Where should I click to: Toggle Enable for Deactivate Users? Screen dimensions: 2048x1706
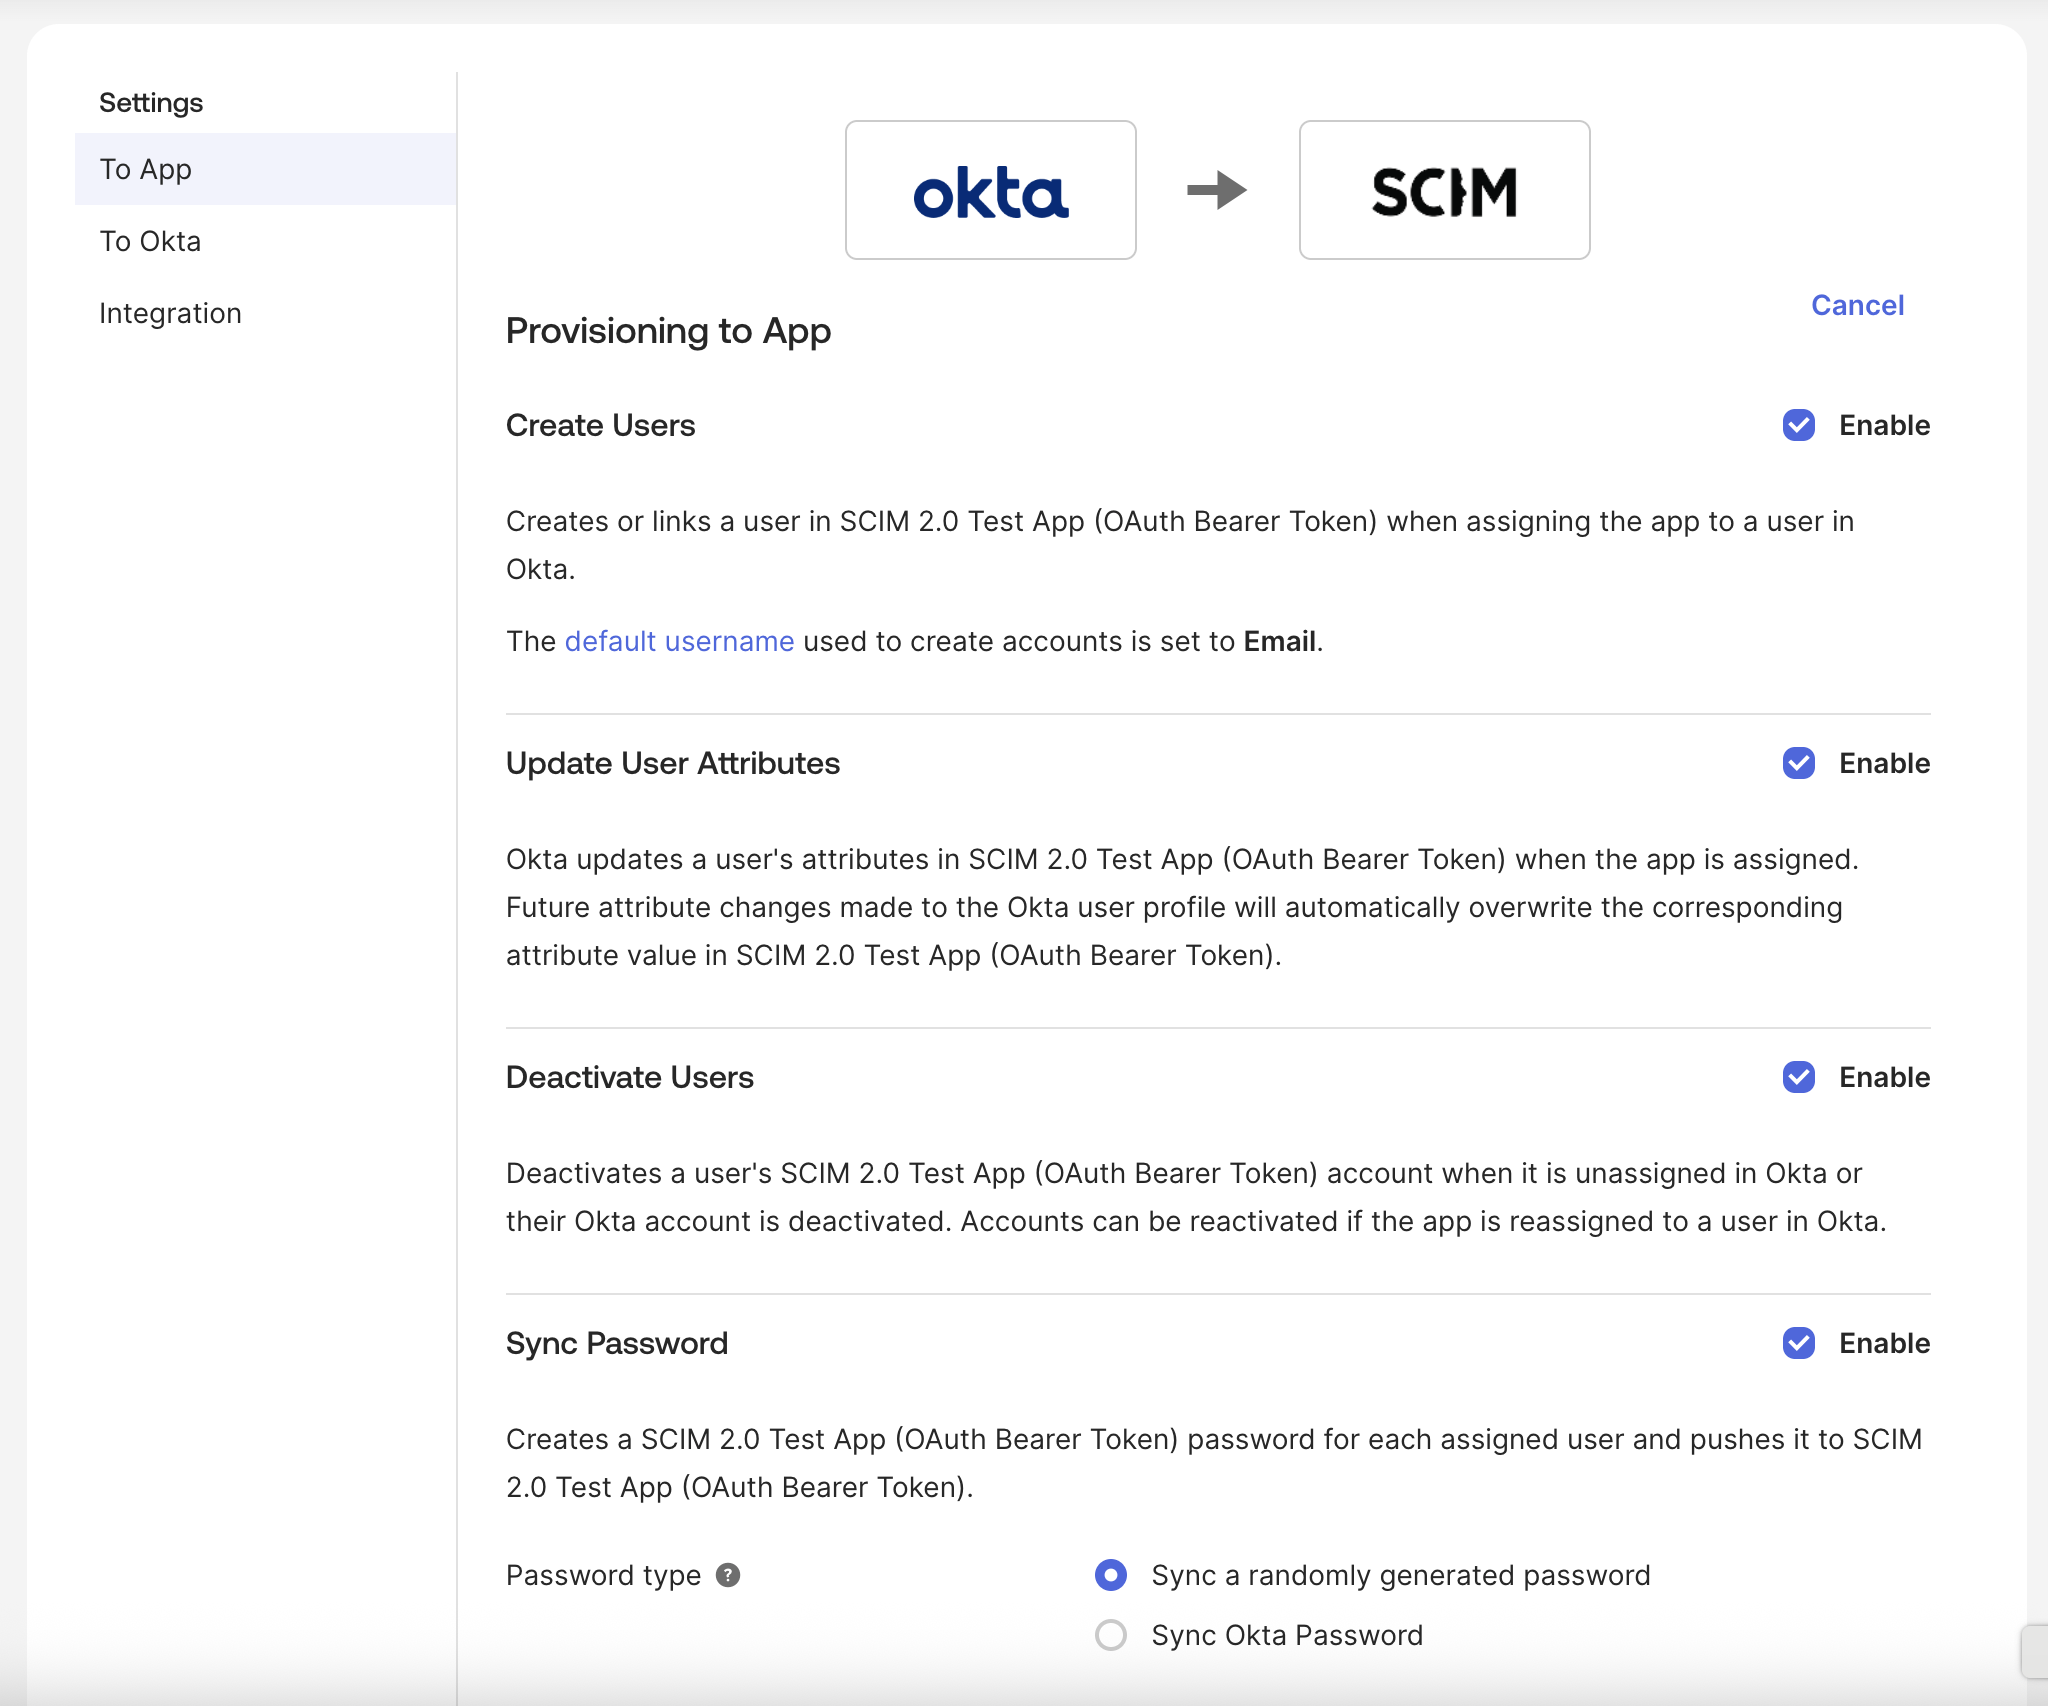pos(1799,1078)
